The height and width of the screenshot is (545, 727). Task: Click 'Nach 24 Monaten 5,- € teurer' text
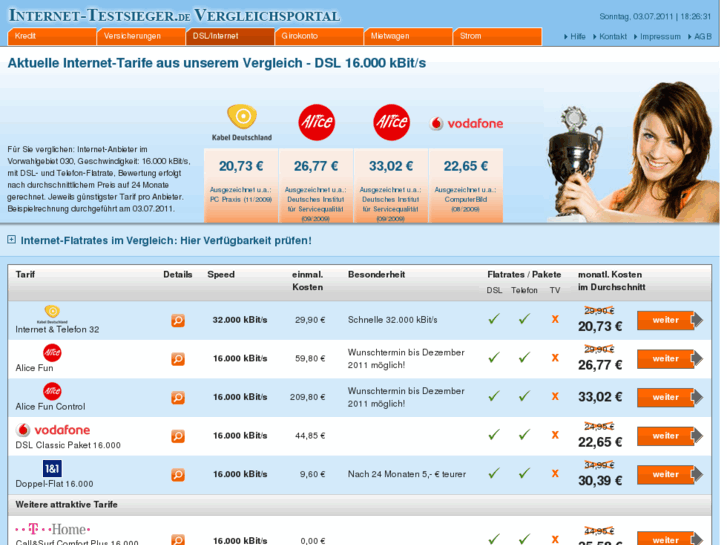click(x=407, y=474)
